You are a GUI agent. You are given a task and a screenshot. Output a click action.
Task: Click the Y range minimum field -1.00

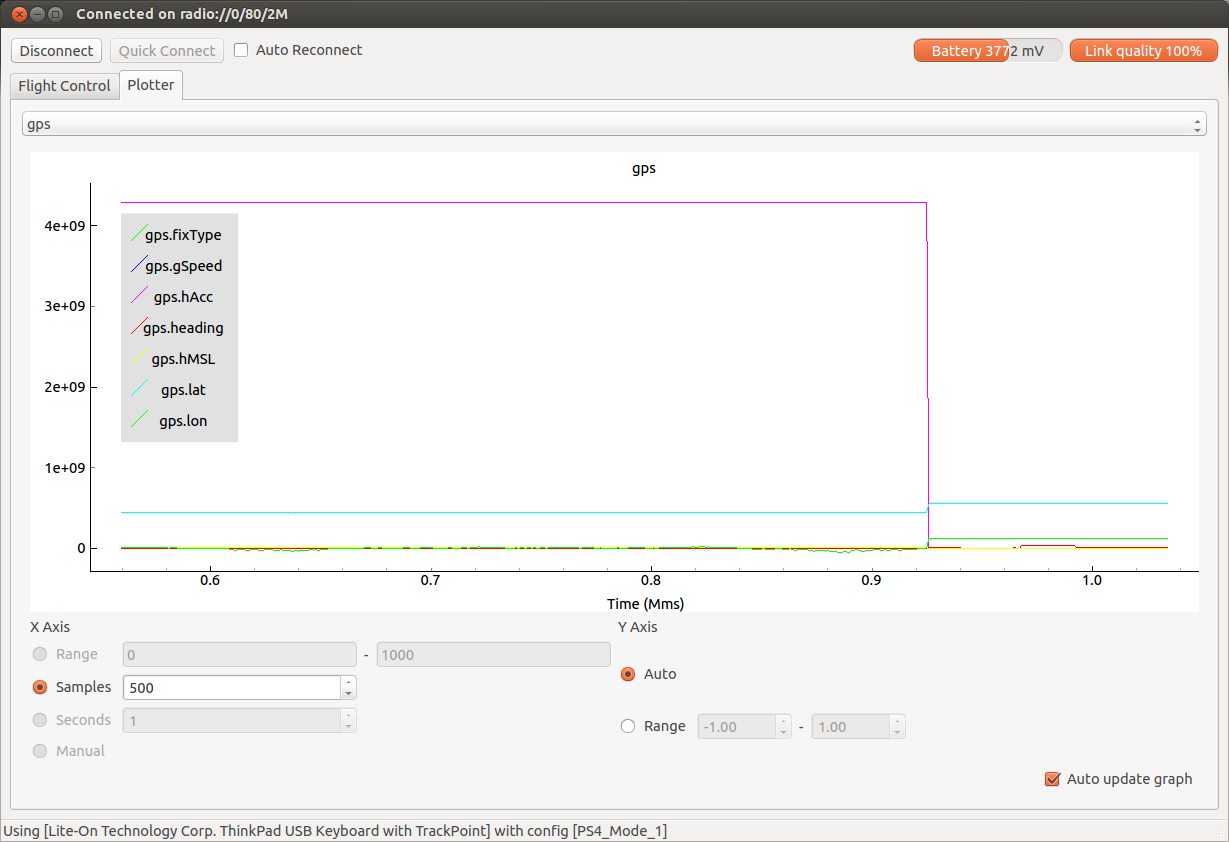tap(737, 727)
